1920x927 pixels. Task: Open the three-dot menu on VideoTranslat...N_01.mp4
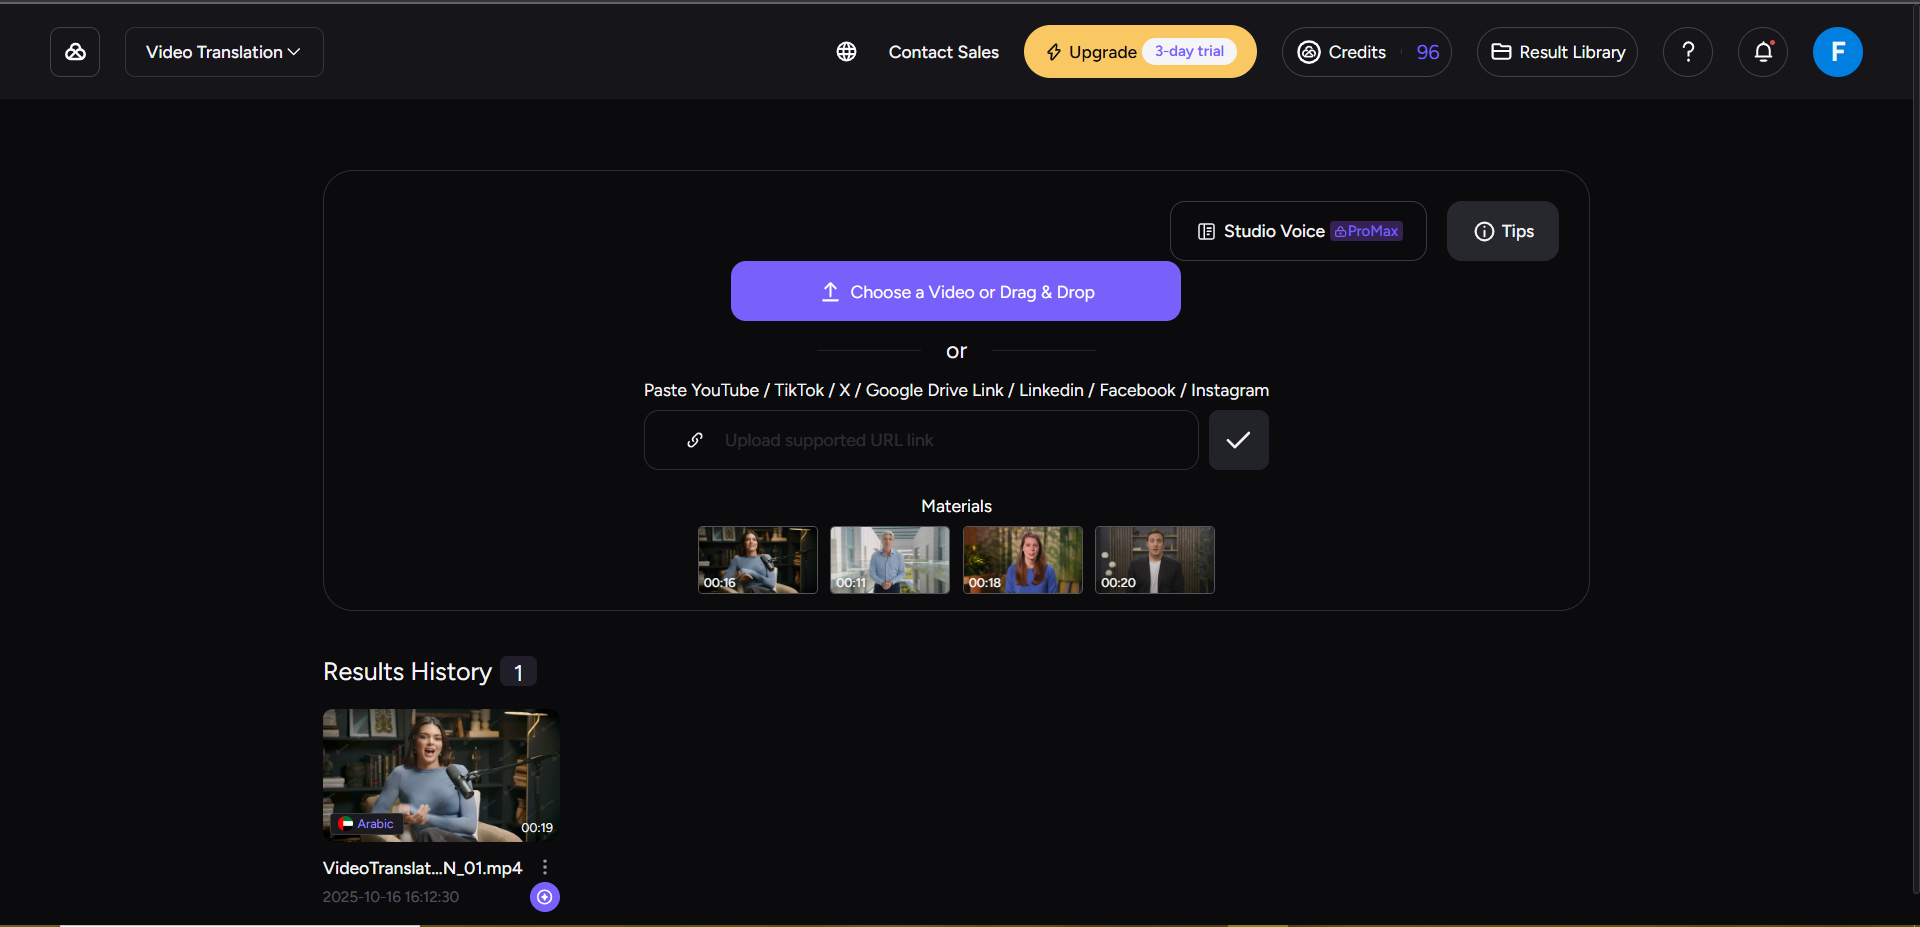[545, 866]
